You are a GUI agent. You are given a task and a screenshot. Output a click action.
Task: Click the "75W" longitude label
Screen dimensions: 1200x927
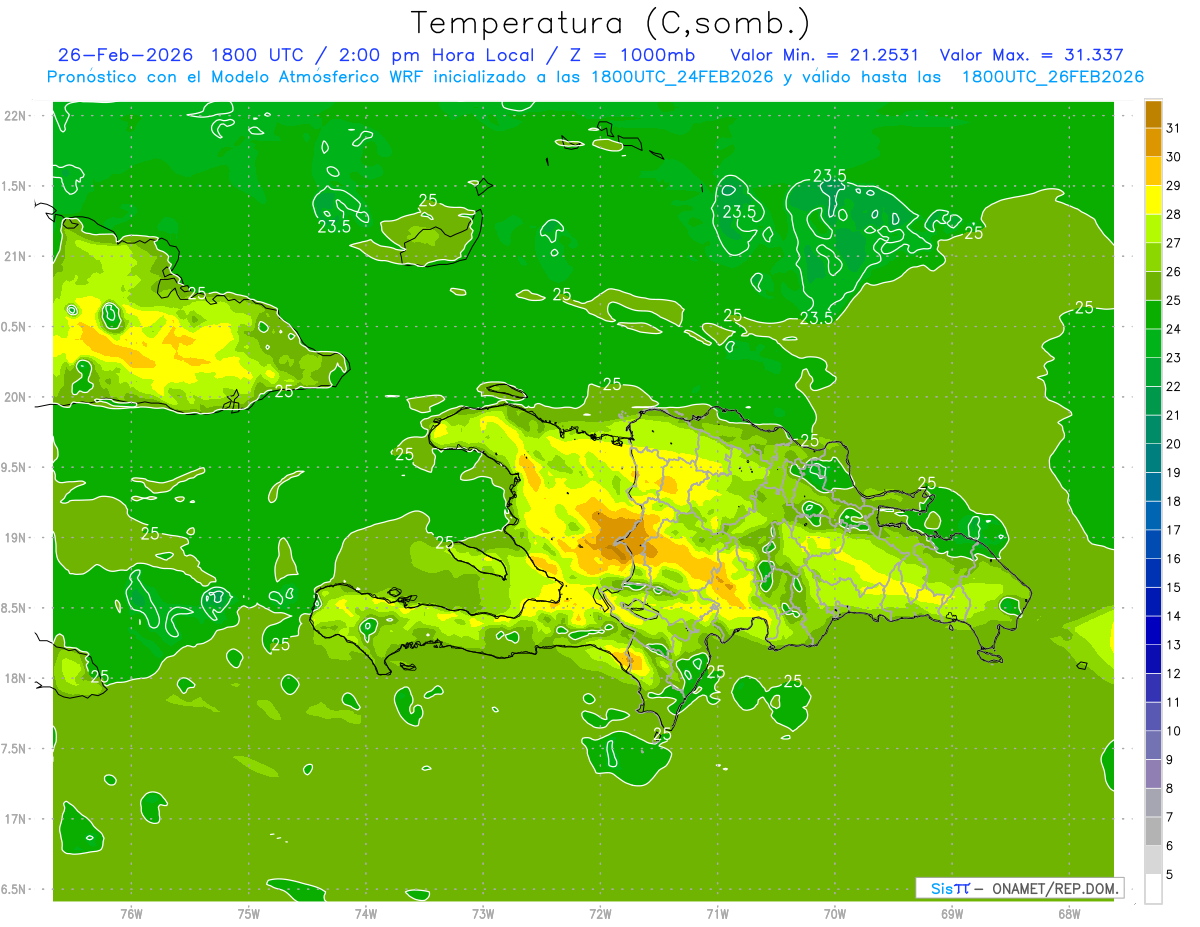(249, 913)
